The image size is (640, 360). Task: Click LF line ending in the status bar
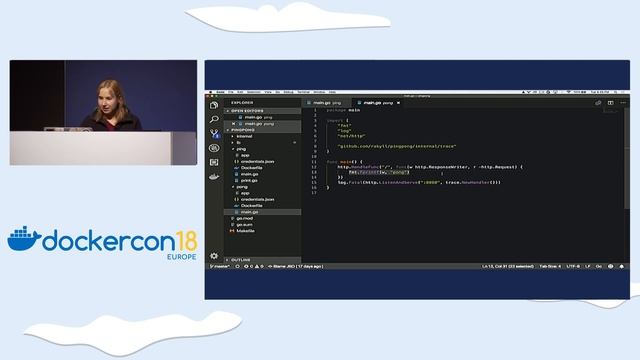pos(588,267)
